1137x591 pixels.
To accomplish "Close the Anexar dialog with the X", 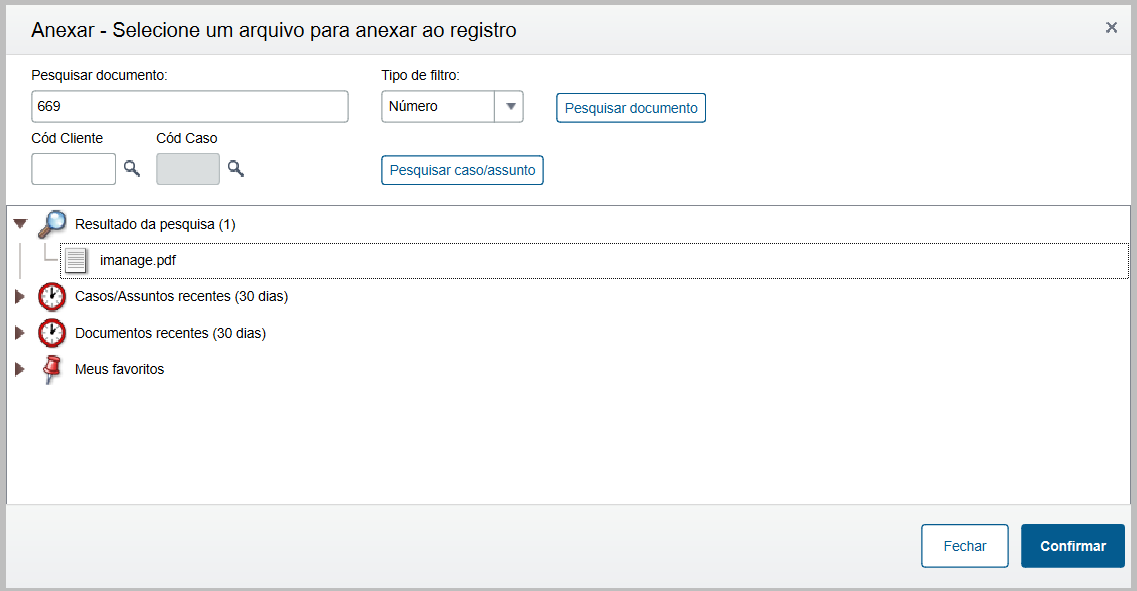I will [x=1111, y=28].
